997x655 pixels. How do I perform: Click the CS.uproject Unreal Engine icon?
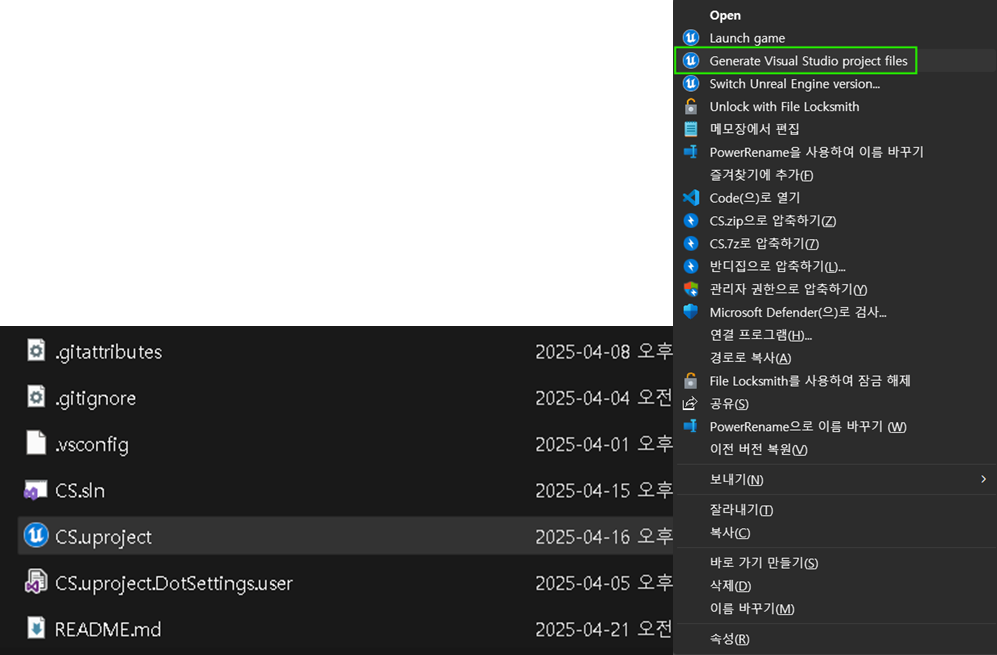(x=36, y=535)
